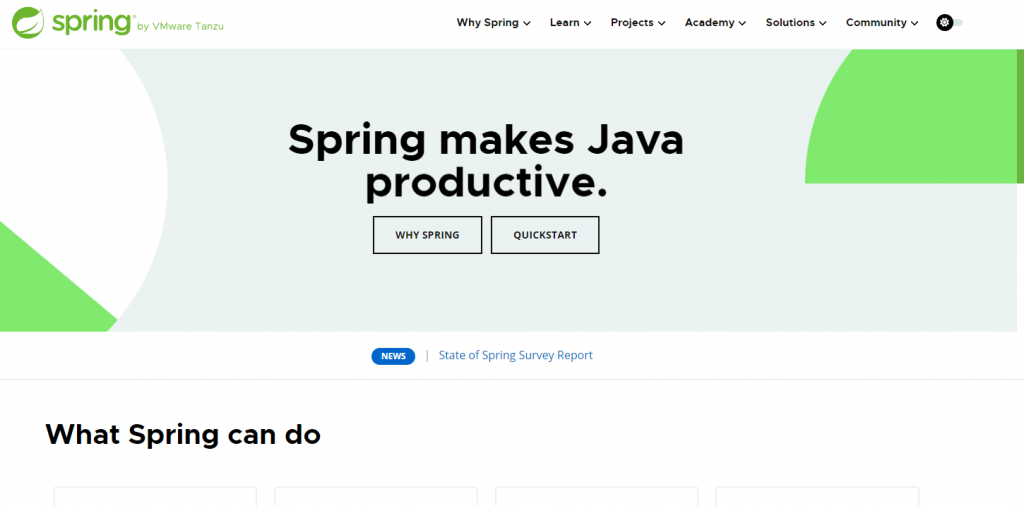Open the State of Spring Survey Report link
Image resolution: width=1024 pixels, height=506 pixels.
tap(516, 355)
